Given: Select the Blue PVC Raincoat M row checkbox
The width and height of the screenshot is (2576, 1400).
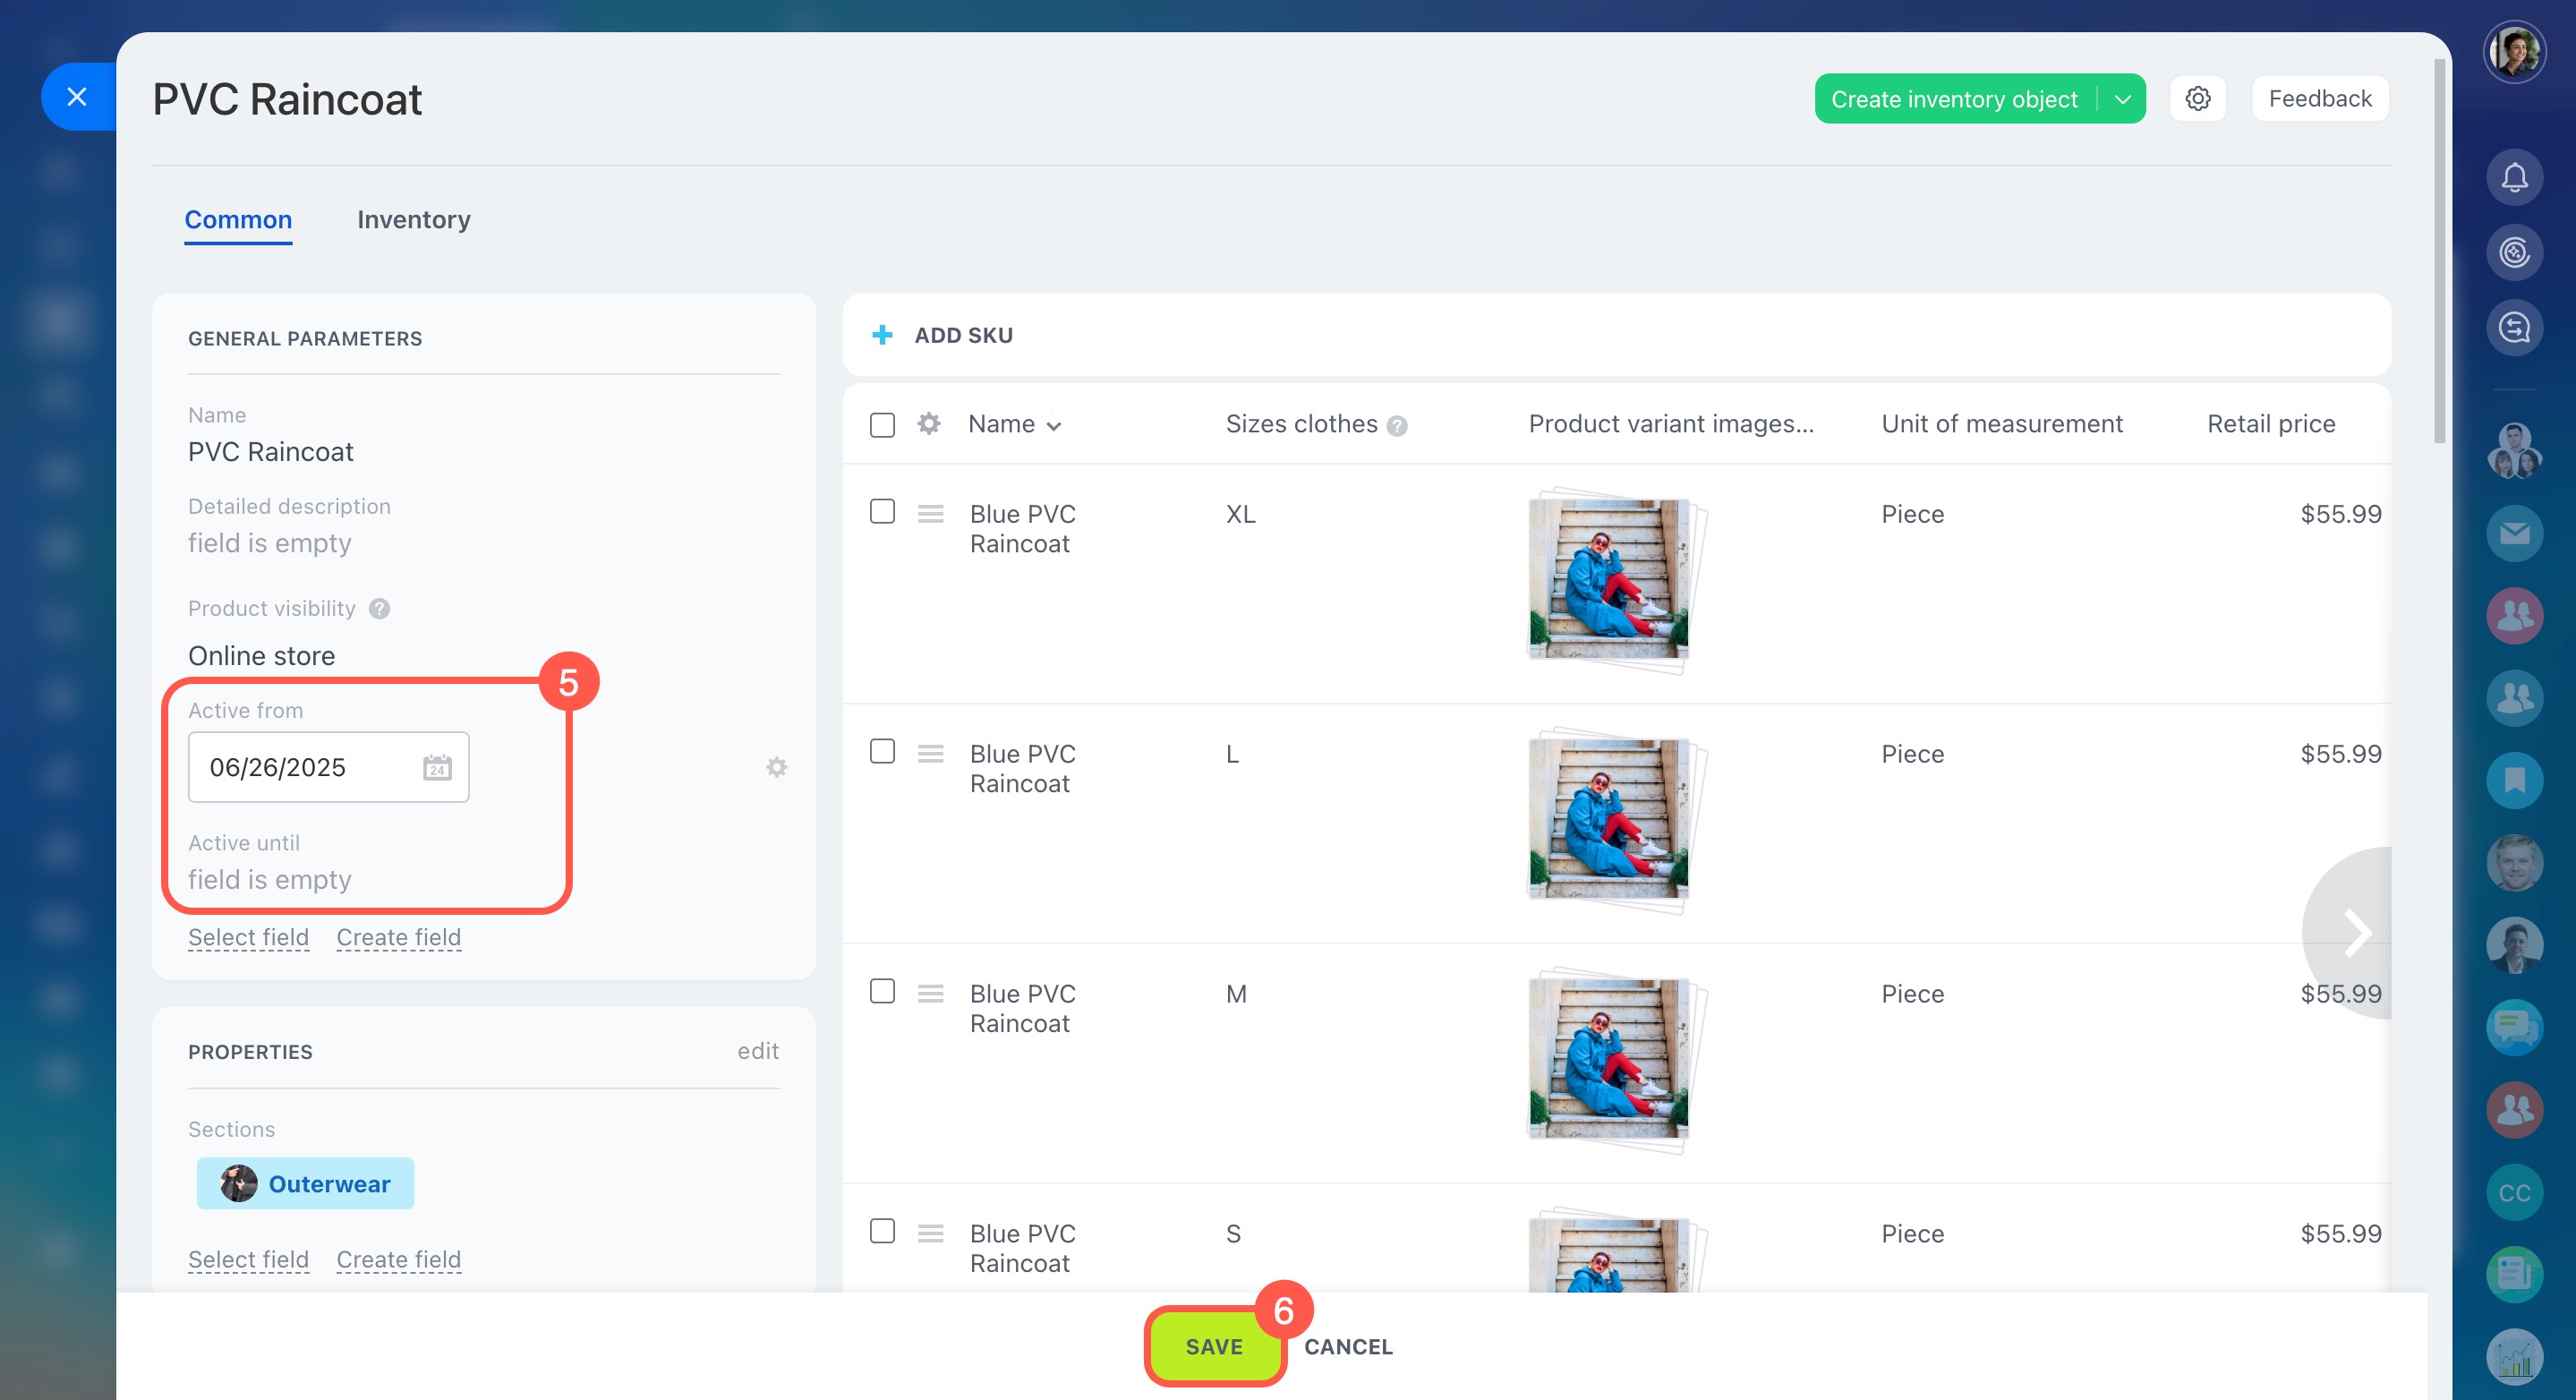Looking at the screenshot, I should (x=882, y=992).
